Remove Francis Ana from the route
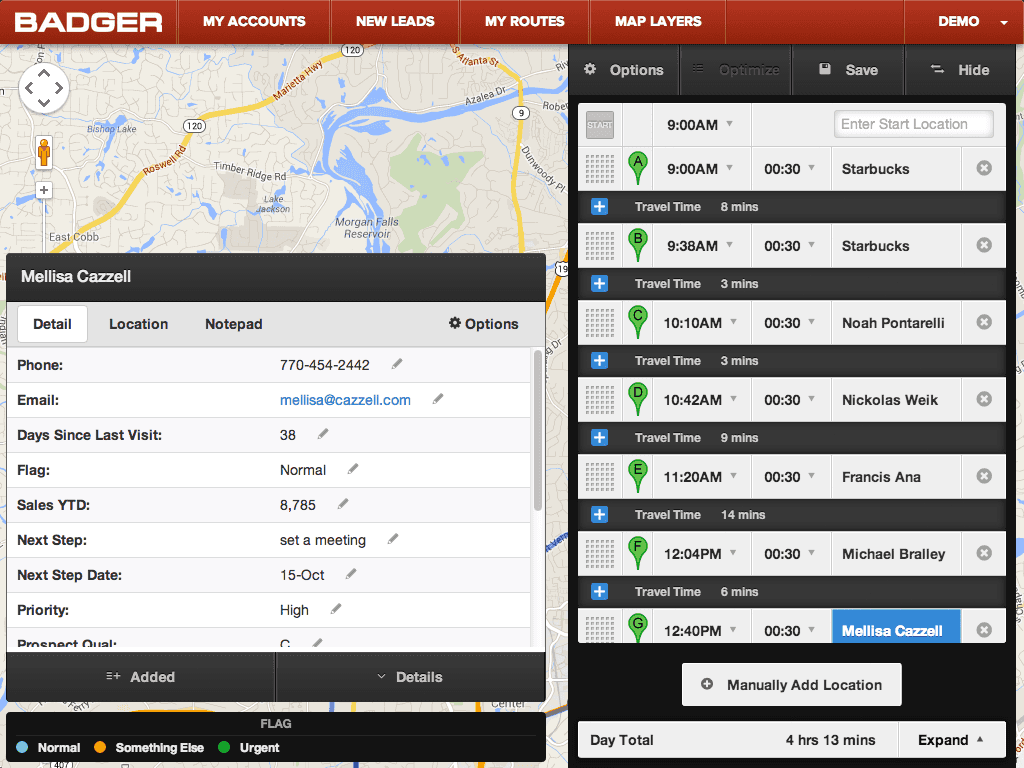 pos(984,477)
